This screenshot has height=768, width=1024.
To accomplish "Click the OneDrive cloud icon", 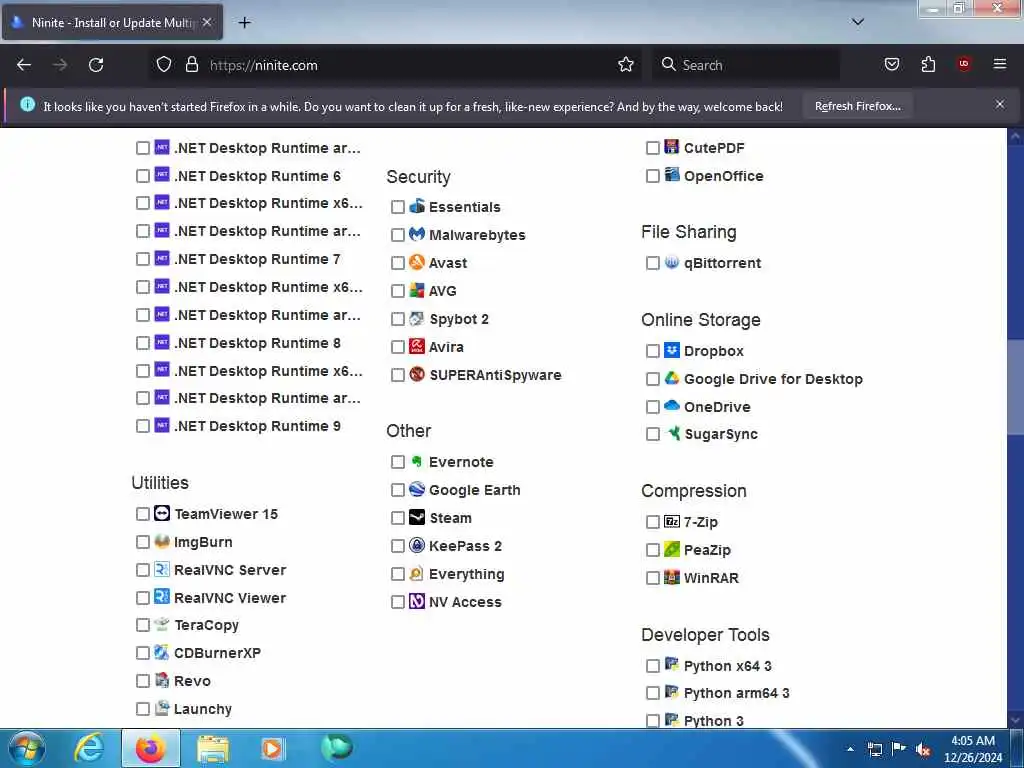I will pos(672,406).
